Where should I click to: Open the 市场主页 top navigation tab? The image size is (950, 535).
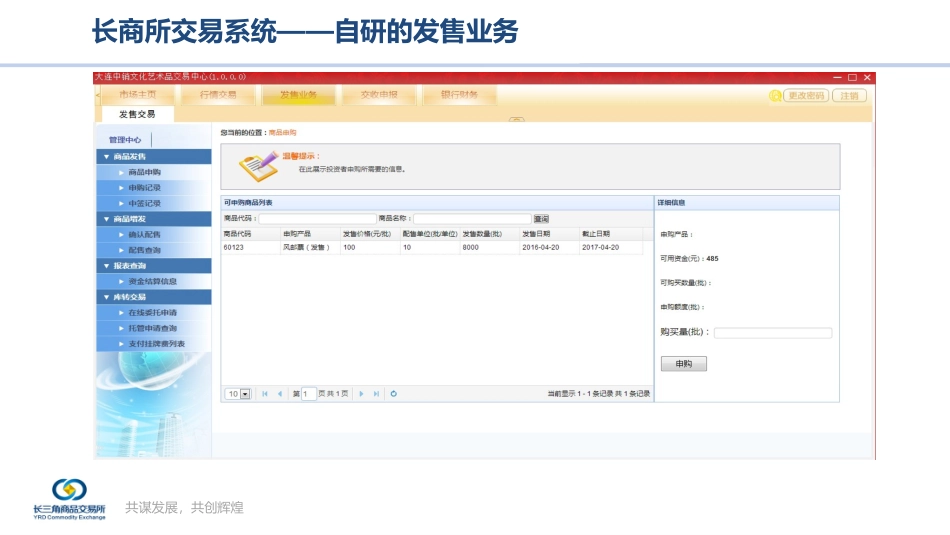tap(138, 95)
